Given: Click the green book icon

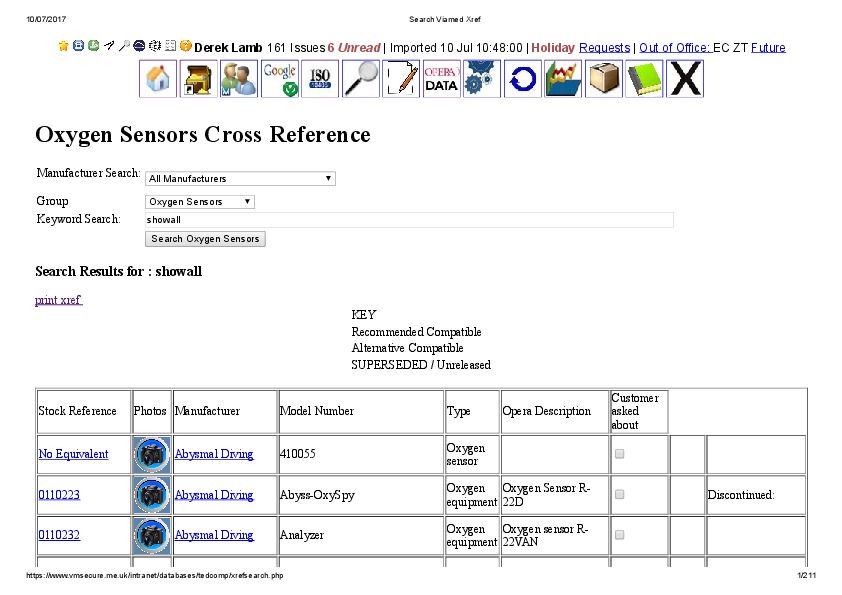Looking at the screenshot, I should click(644, 79).
